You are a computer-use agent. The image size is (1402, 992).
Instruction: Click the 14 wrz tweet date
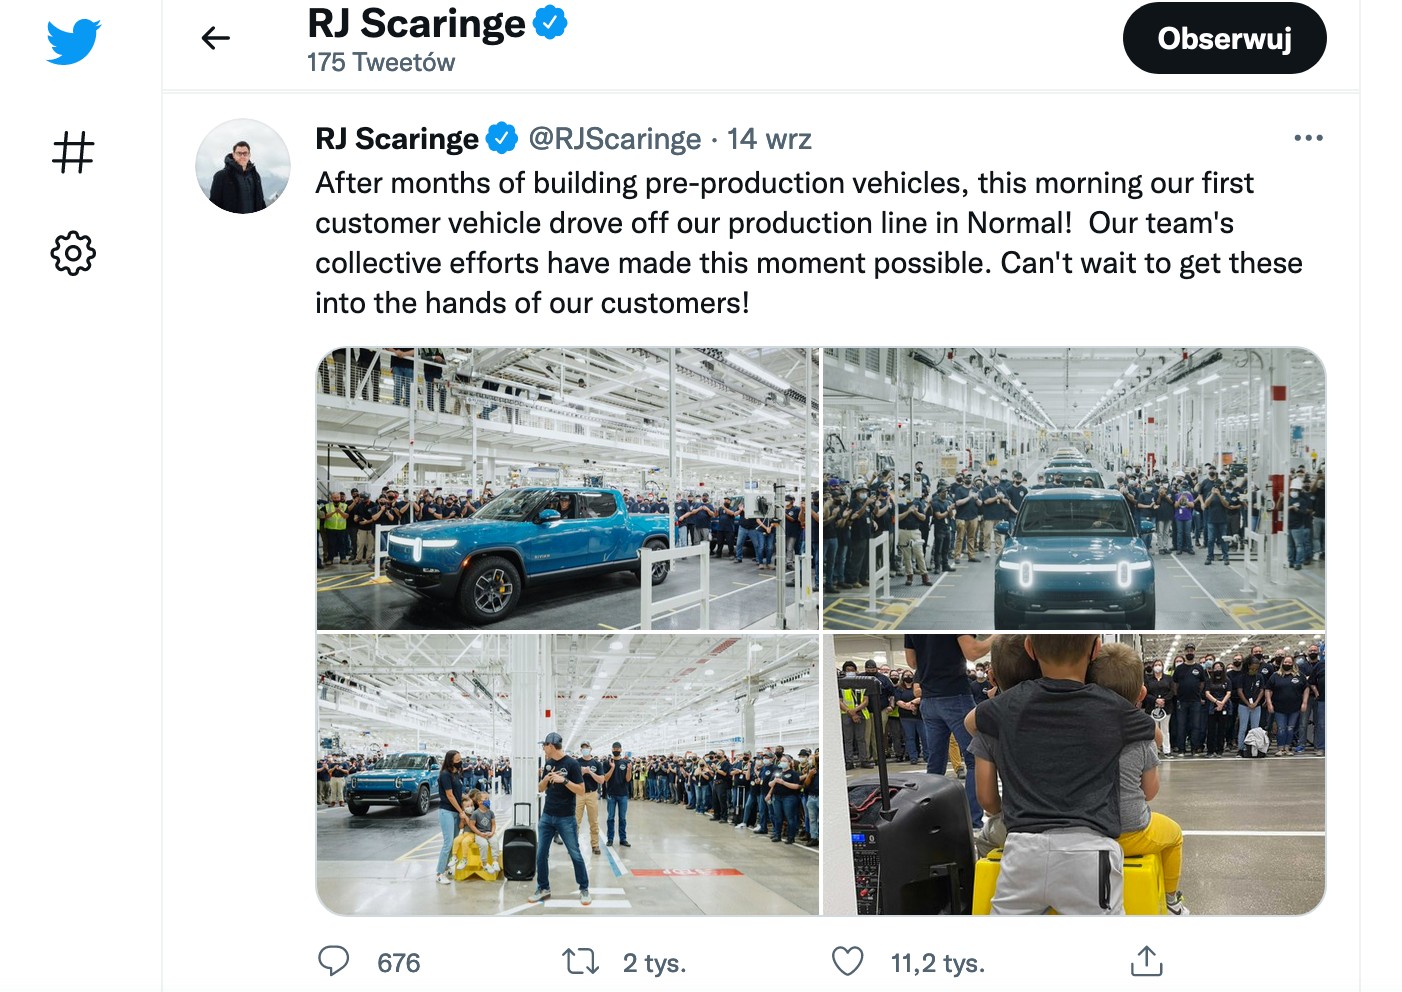click(769, 139)
